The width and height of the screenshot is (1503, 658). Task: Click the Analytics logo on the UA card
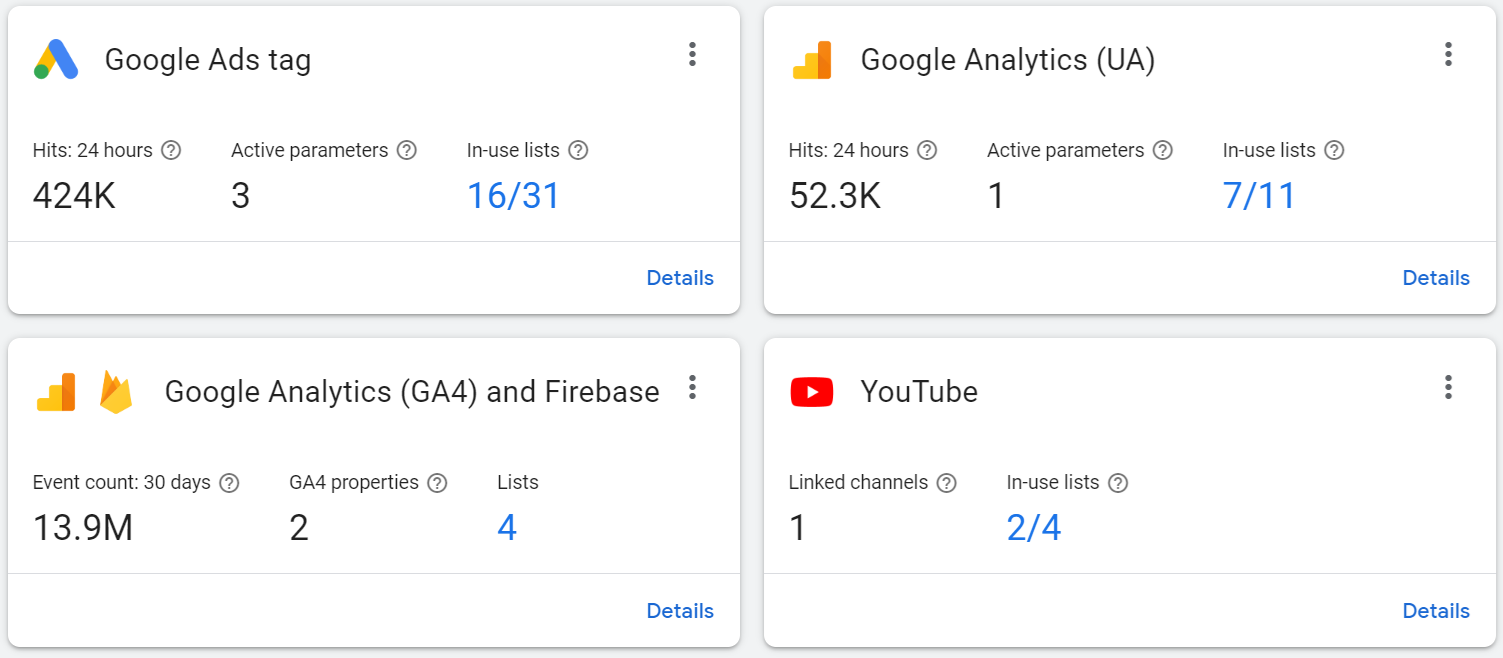[812, 60]
